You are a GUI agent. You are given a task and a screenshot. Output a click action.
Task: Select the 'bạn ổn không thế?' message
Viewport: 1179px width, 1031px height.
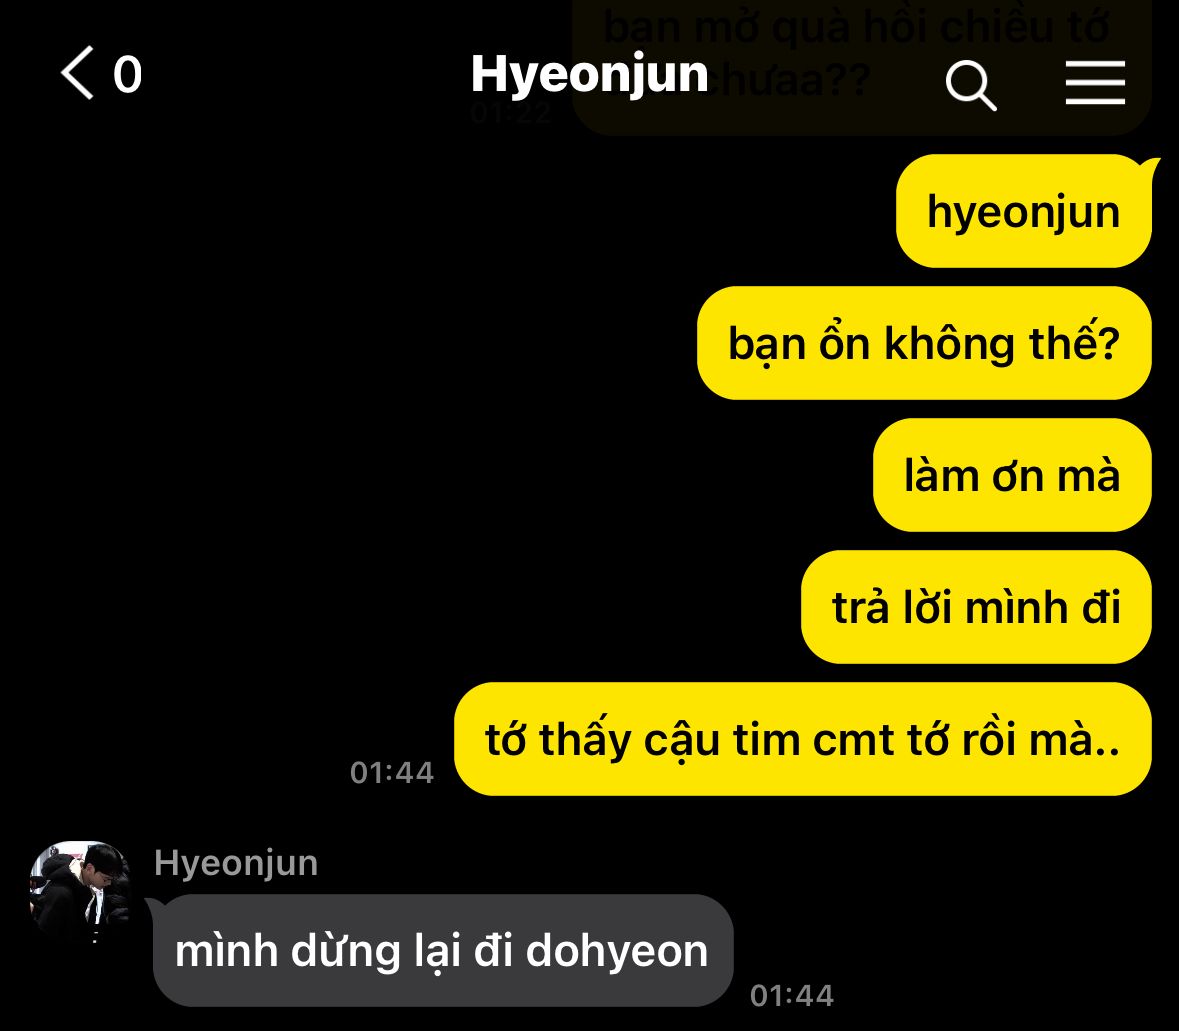924,343
